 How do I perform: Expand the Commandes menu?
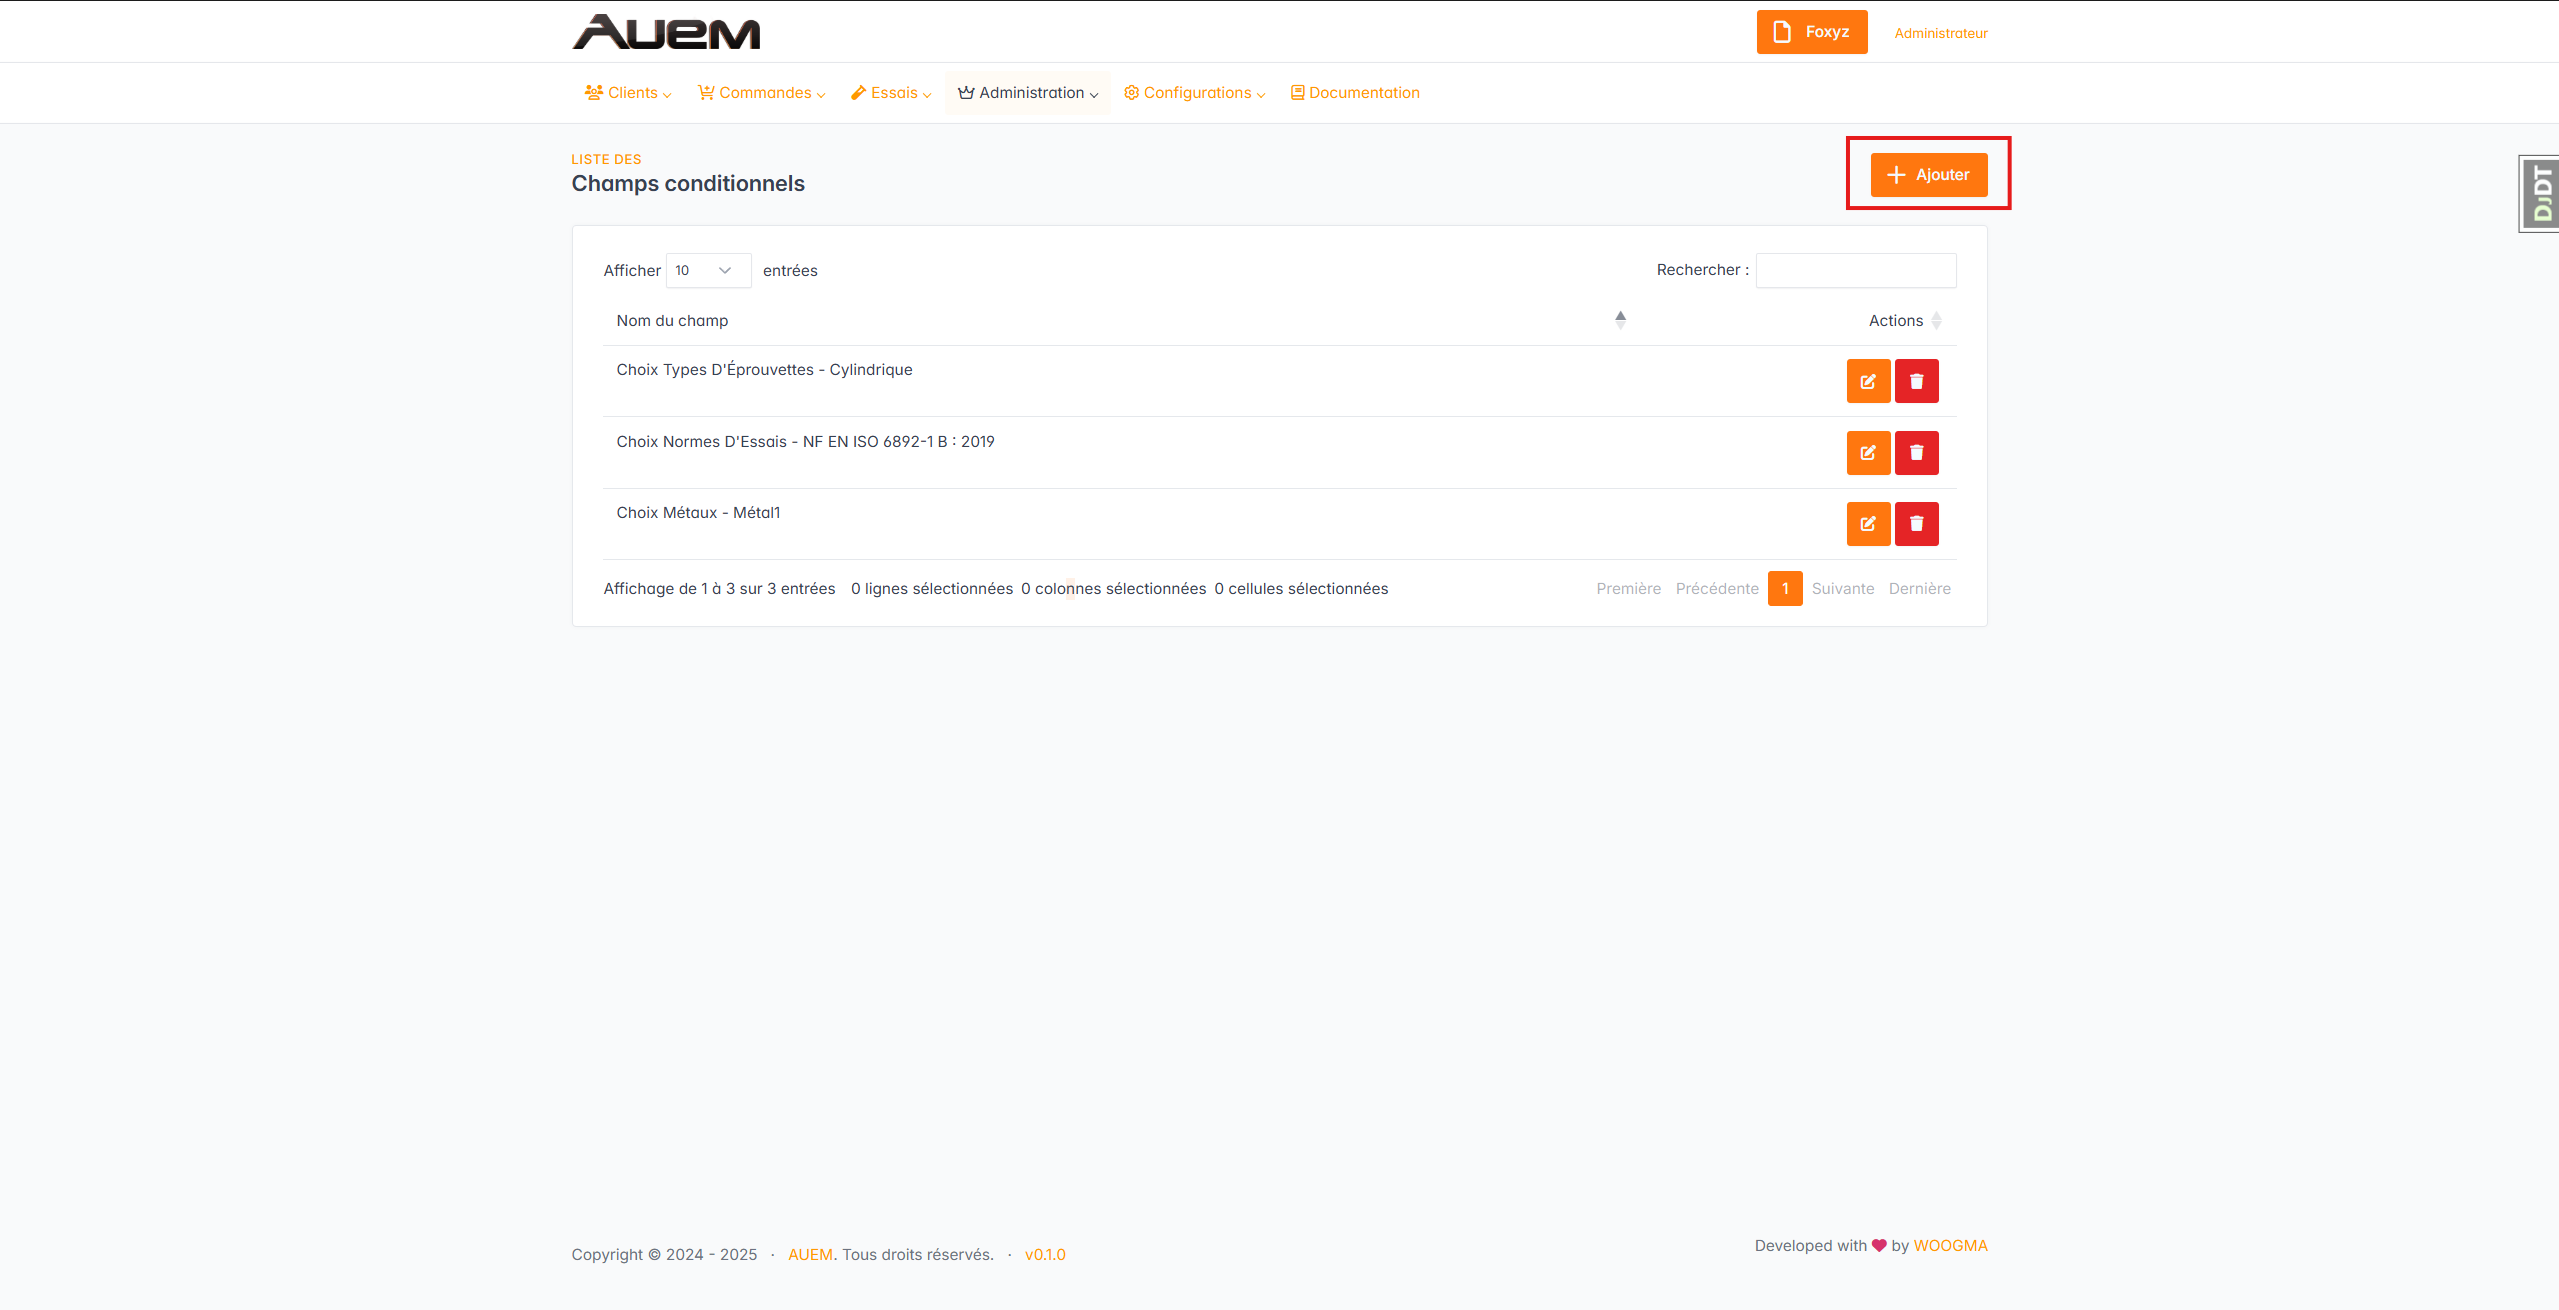(762, 93)
